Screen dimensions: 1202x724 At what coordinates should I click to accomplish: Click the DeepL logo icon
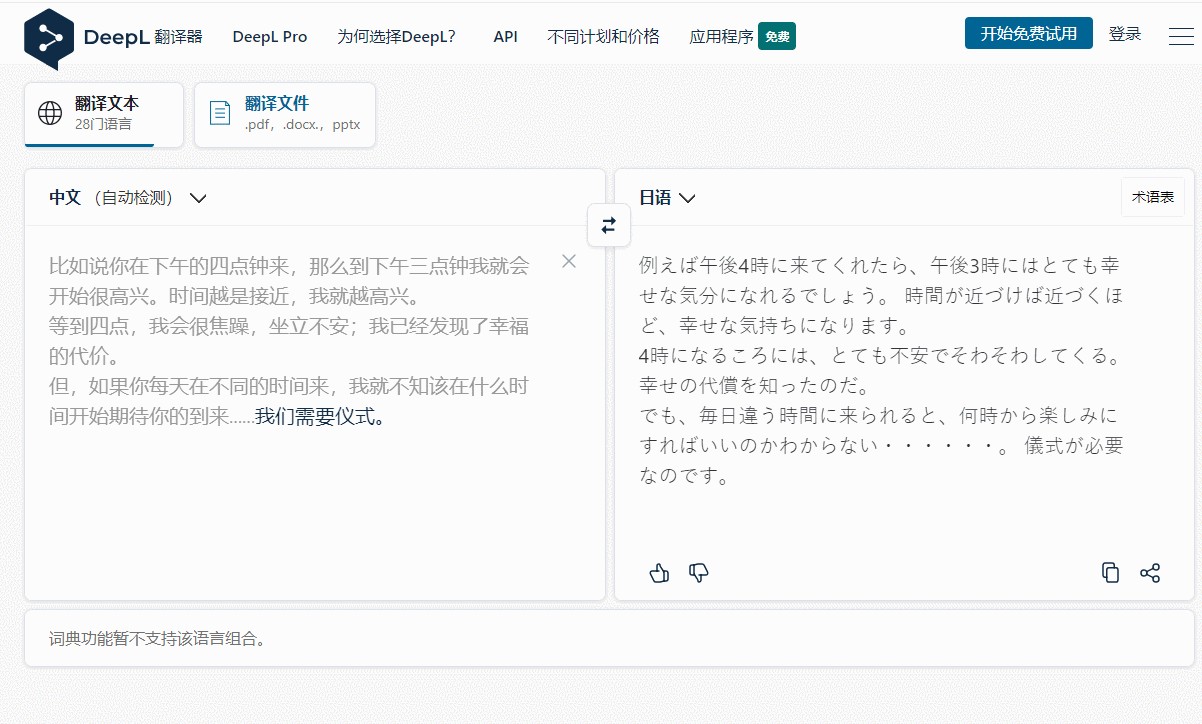click(x=49, y=38)
